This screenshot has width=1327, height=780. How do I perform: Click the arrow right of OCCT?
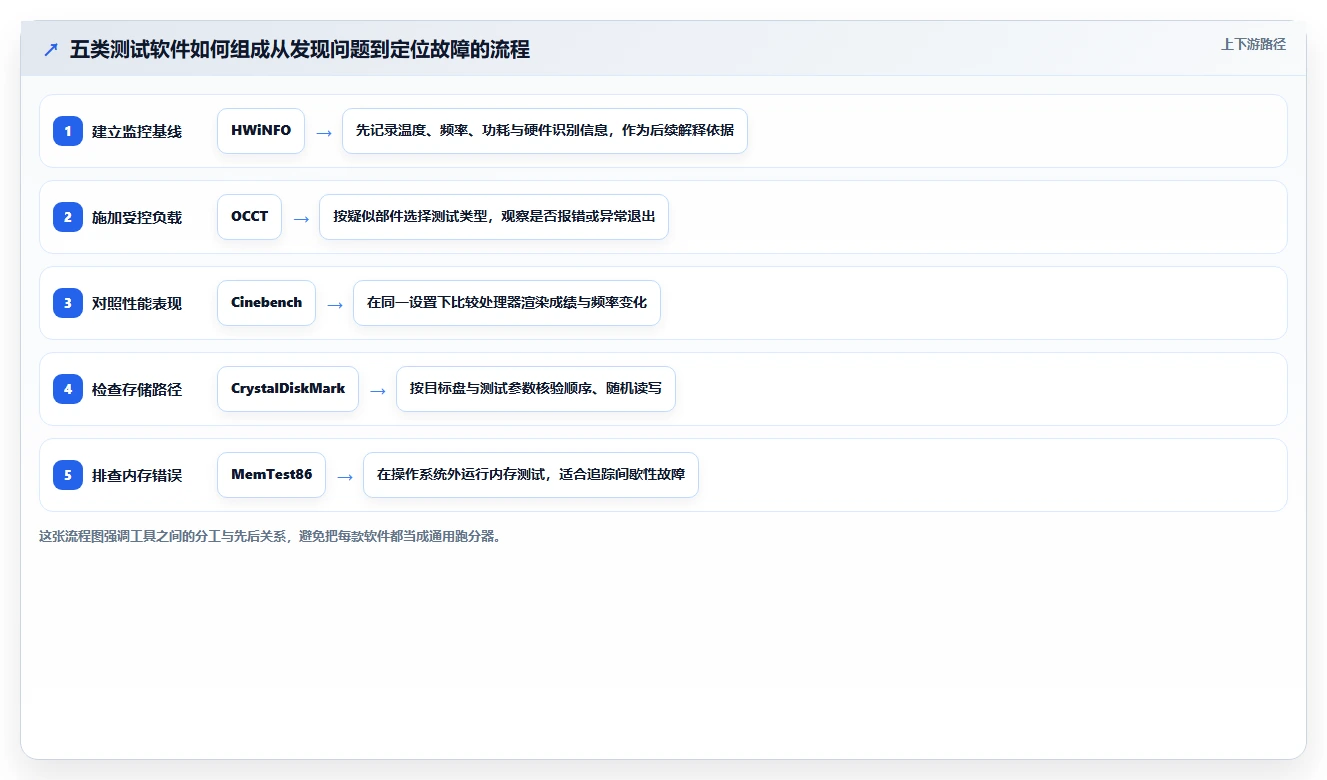click(x=301, y=218)
